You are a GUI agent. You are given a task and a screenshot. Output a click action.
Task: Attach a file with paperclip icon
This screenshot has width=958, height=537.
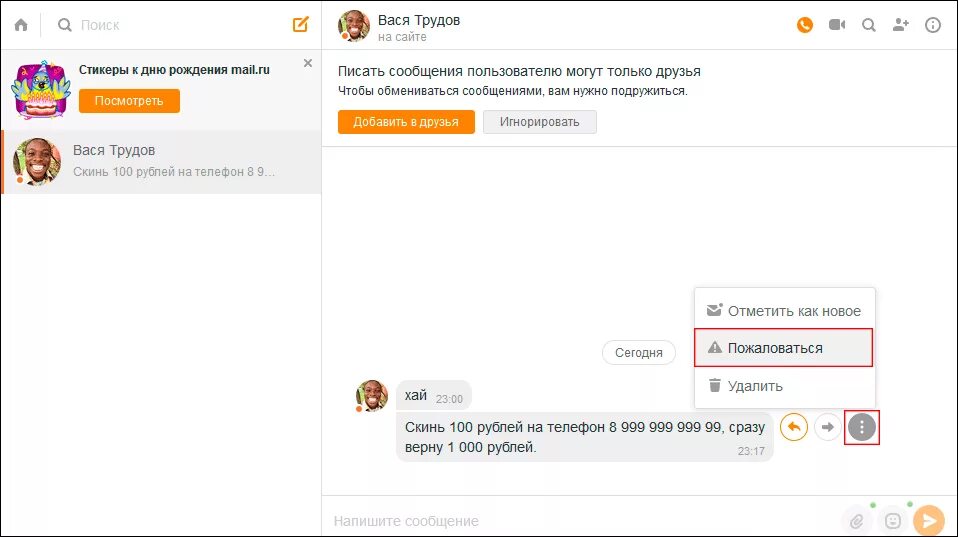tap(857, 521)
